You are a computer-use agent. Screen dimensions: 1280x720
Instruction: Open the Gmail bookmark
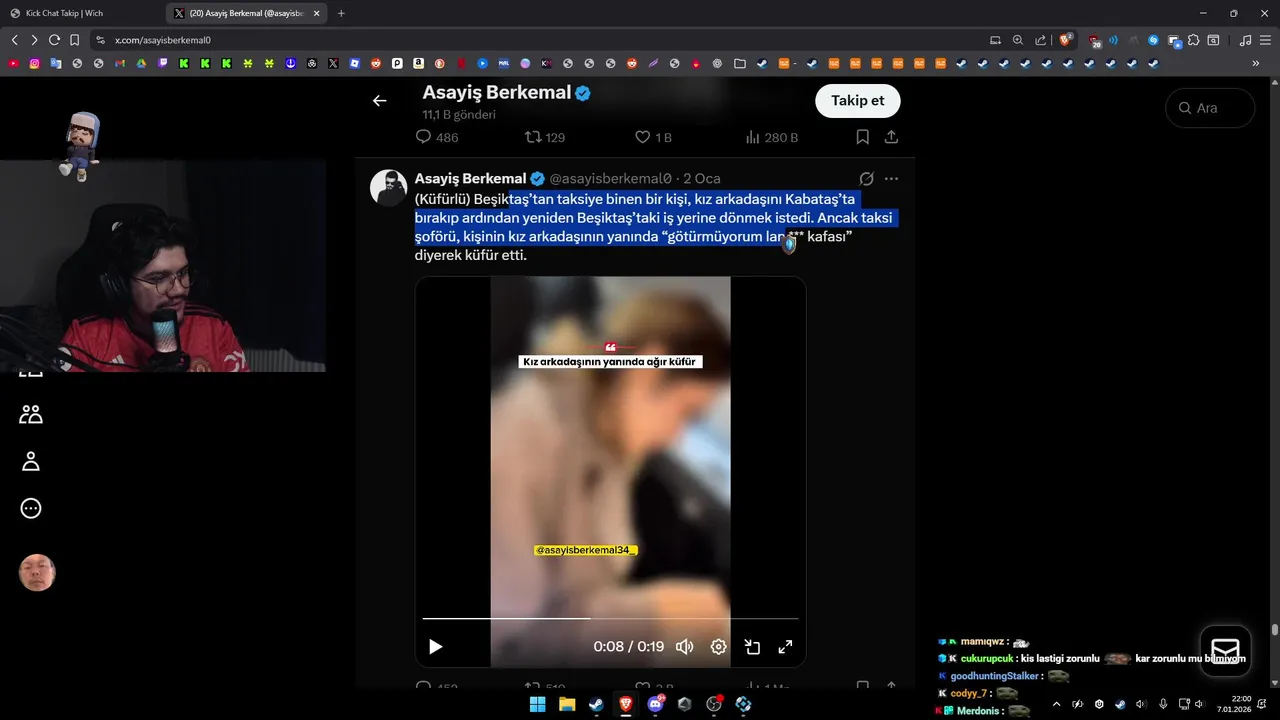120,63
